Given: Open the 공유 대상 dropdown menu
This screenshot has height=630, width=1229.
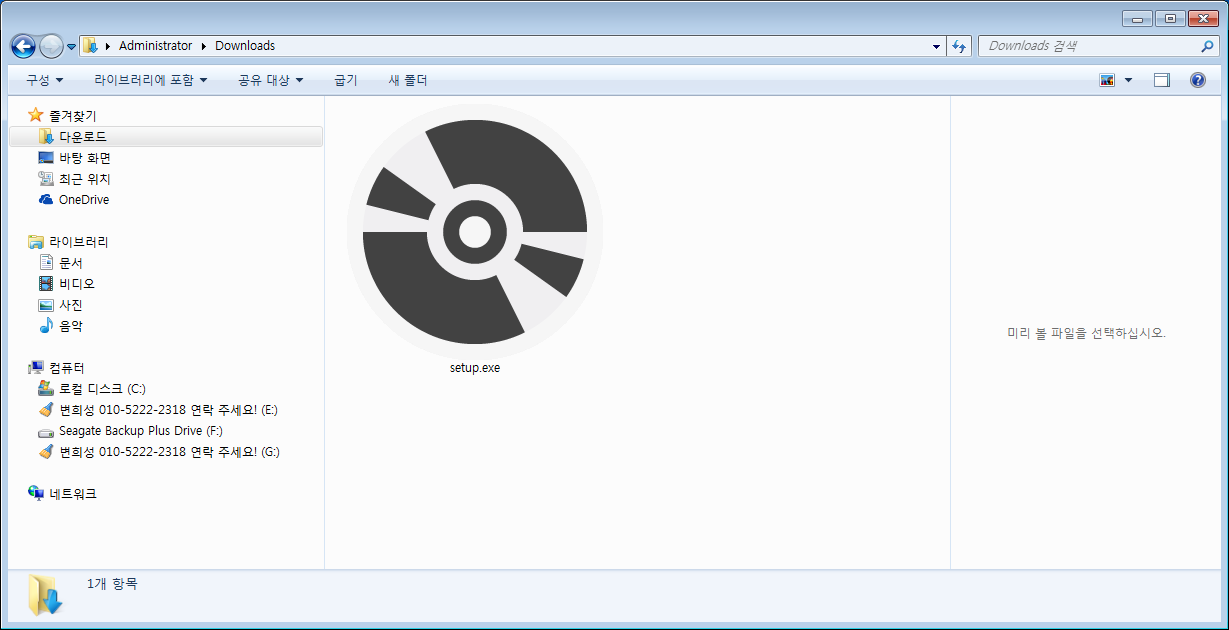Looking at the screenshot, I should (270, 80).
